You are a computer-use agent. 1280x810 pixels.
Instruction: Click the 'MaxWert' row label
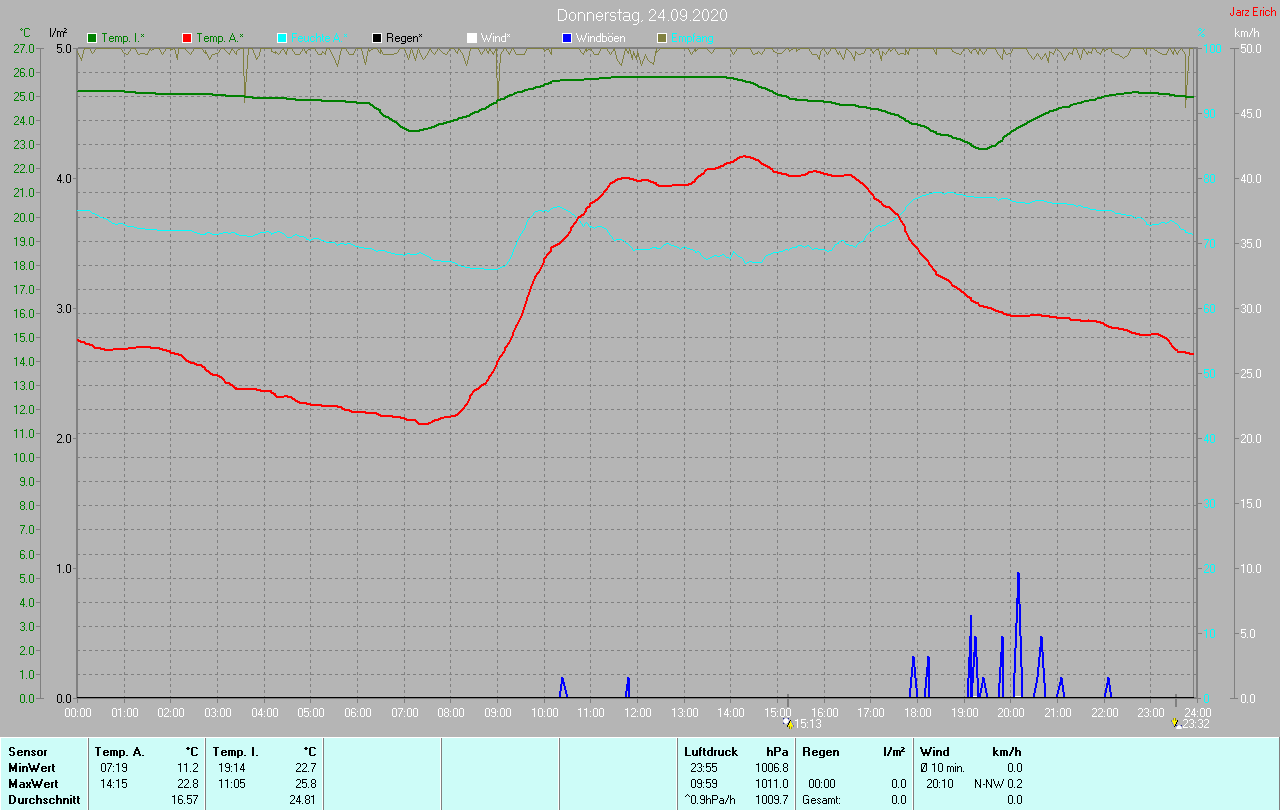point(32,784)
